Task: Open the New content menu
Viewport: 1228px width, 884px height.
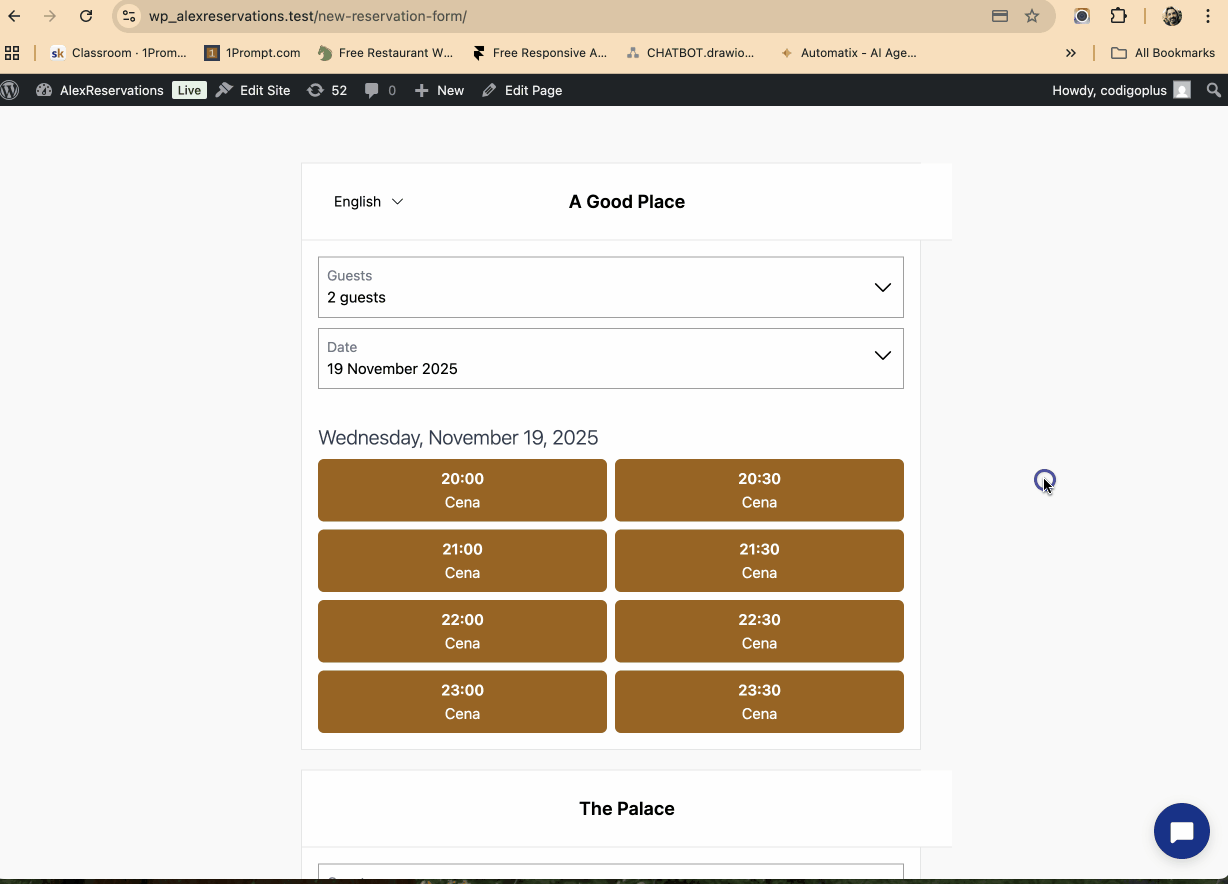Action: coord(439,90)
